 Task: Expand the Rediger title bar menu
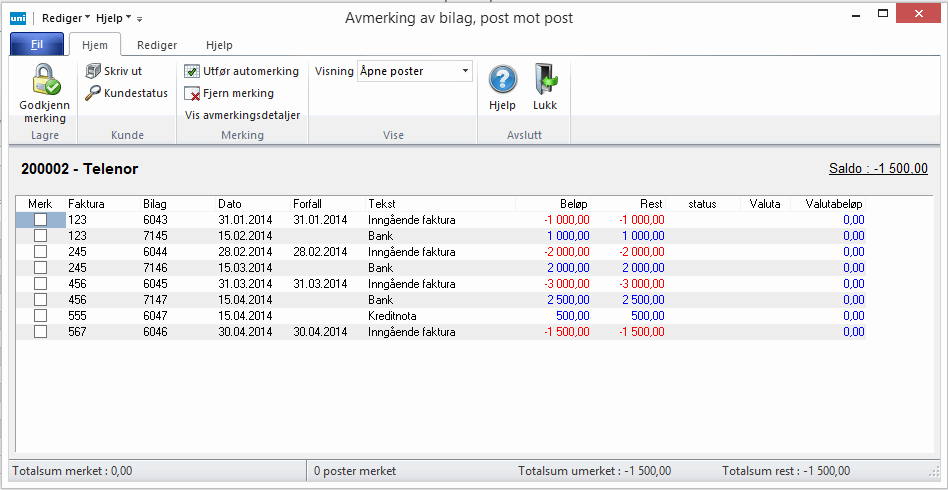pyautogui.click(x=66, y=18)
